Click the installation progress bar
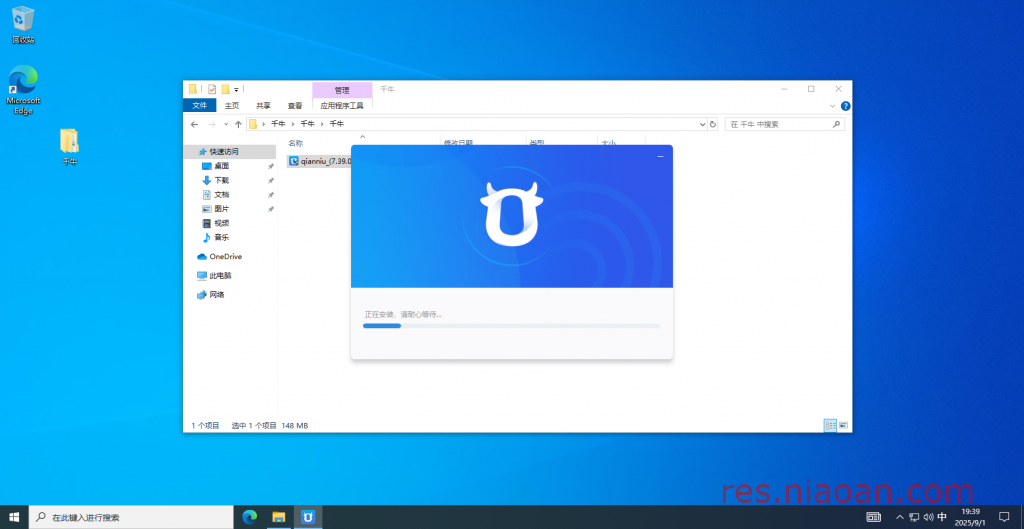This screenshot has height=529, width=1024. point(511,325)
